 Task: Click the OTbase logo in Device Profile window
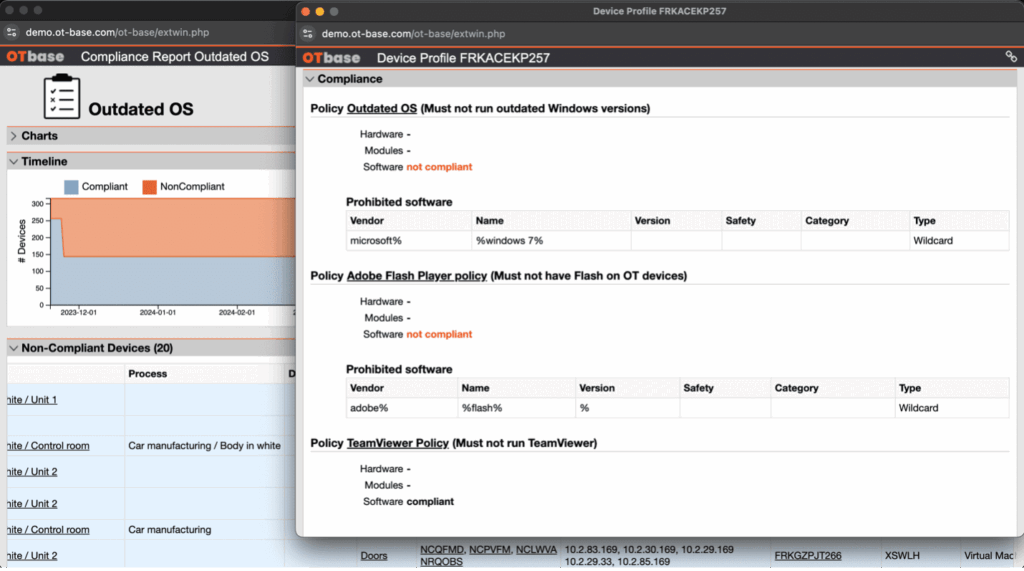click(x=331, y=57)
